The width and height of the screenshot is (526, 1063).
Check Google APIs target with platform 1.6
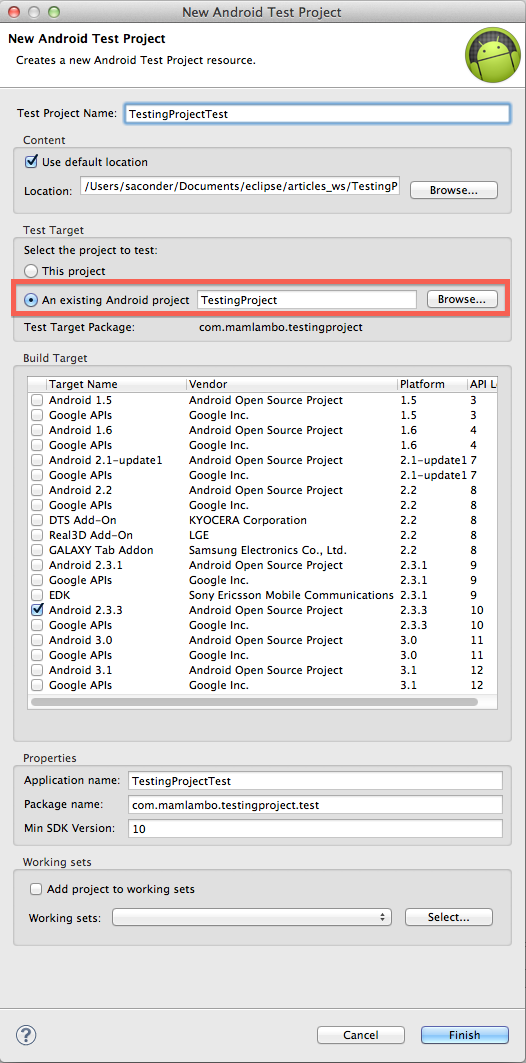coord(37,445)
